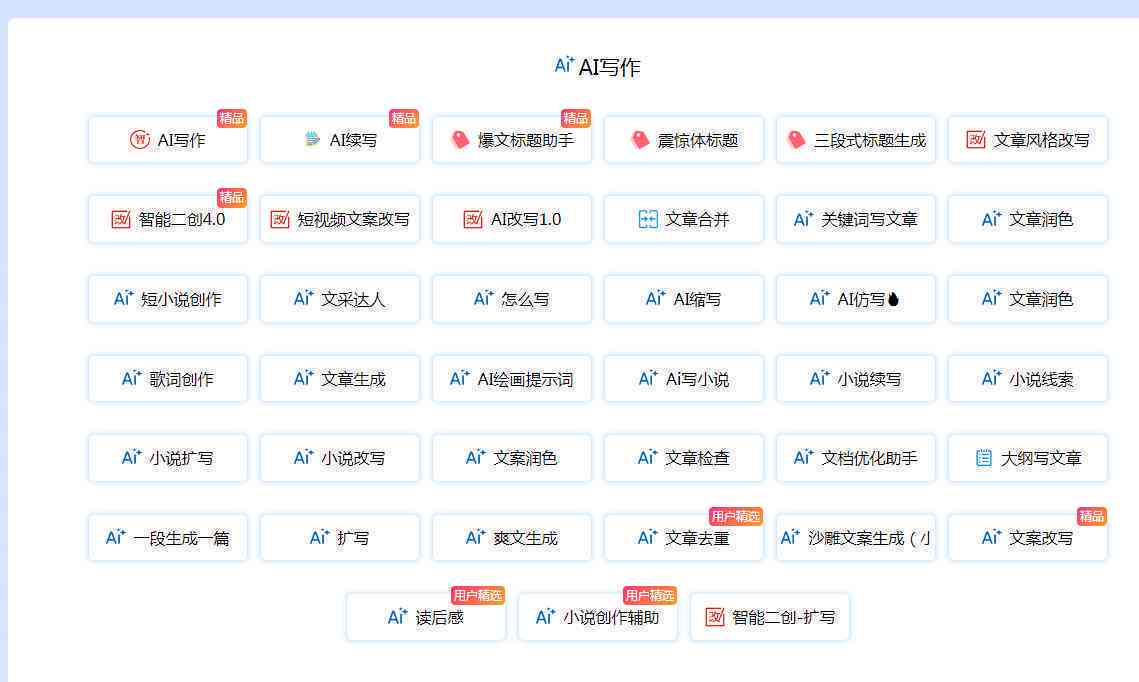Click the Ai icon beside 怎么写
Viewport: 1139px width, 682px height.
(483, 299)
